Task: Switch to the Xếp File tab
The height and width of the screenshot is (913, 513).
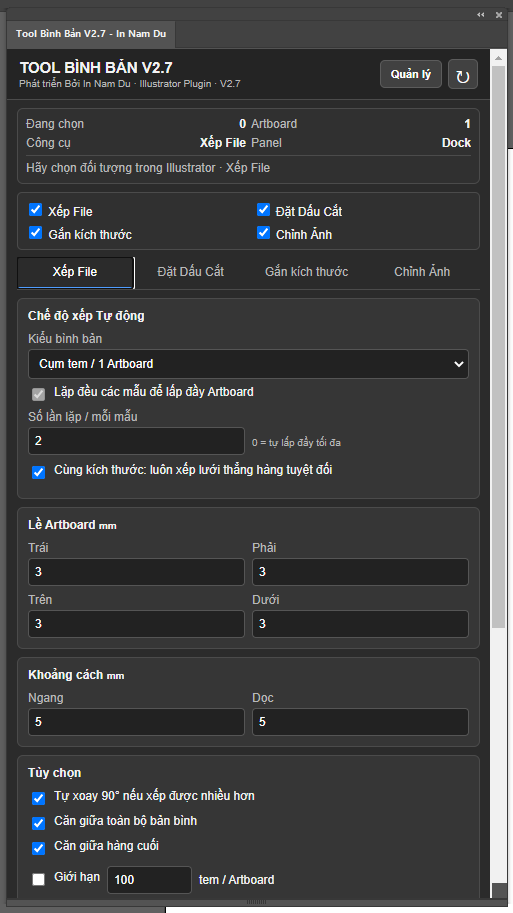Action: click(76, 272)
